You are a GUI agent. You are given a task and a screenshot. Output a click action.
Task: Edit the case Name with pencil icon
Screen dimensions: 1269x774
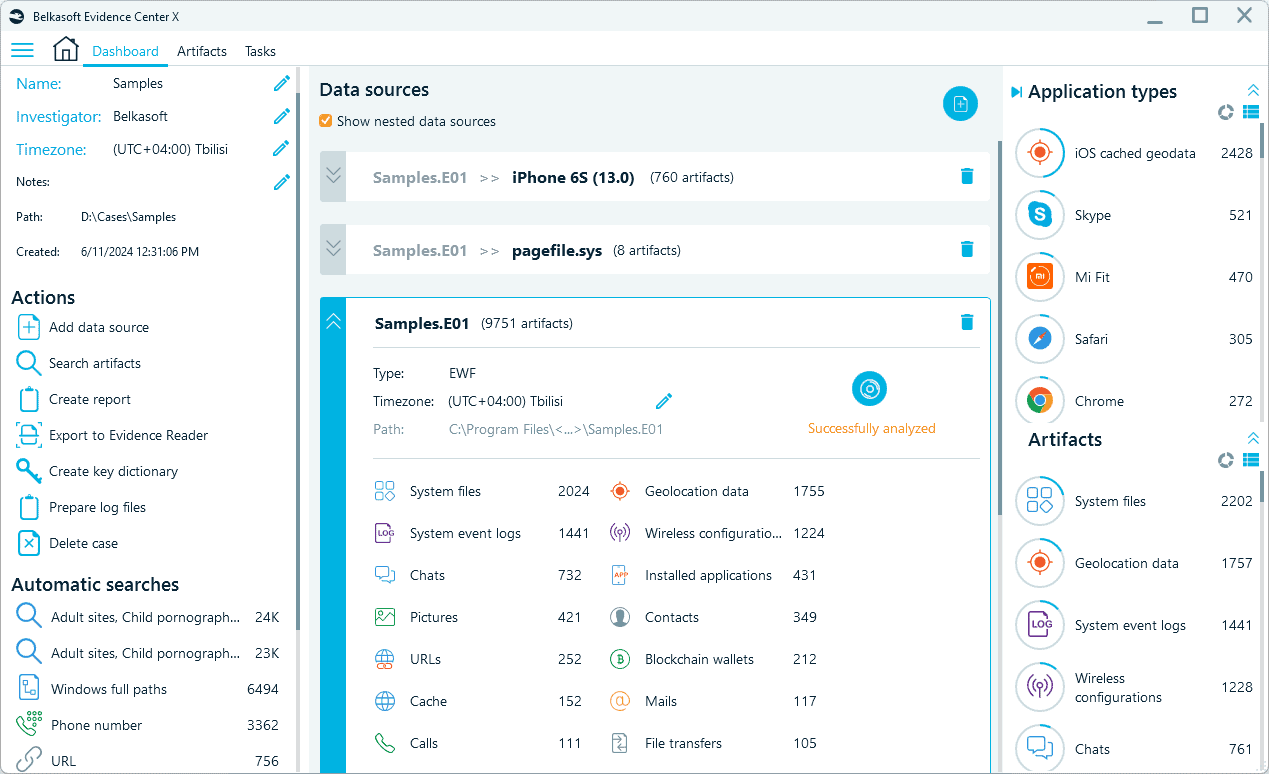[282, 84]
